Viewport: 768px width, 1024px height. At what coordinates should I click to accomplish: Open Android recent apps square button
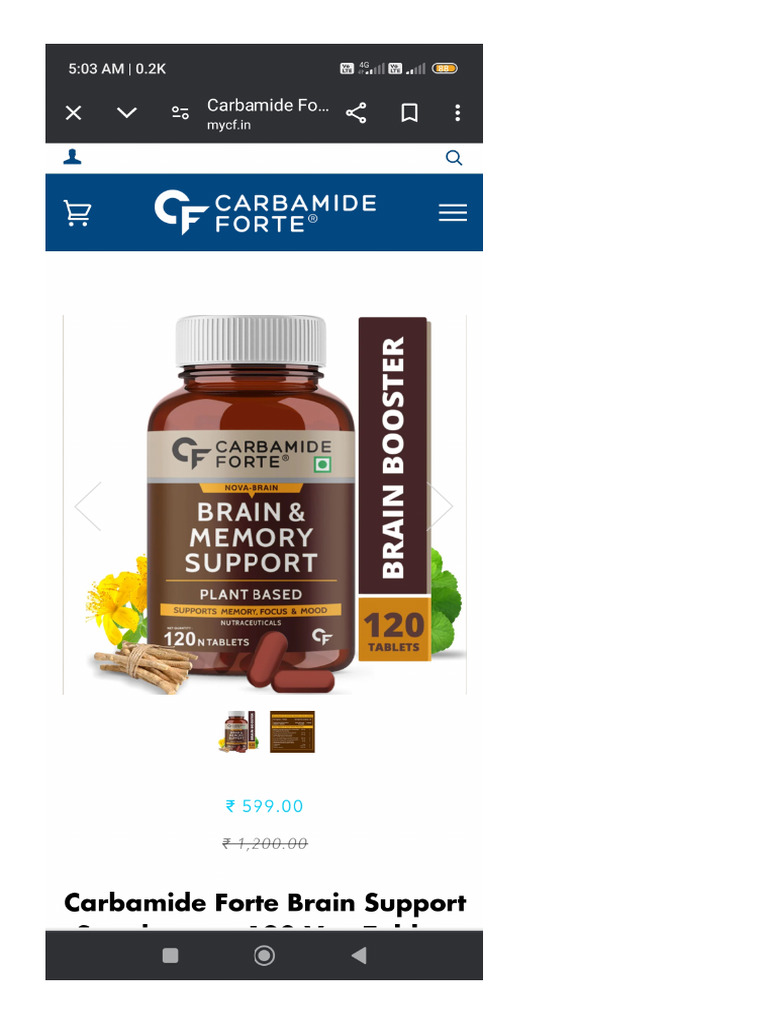click(170, 955)
